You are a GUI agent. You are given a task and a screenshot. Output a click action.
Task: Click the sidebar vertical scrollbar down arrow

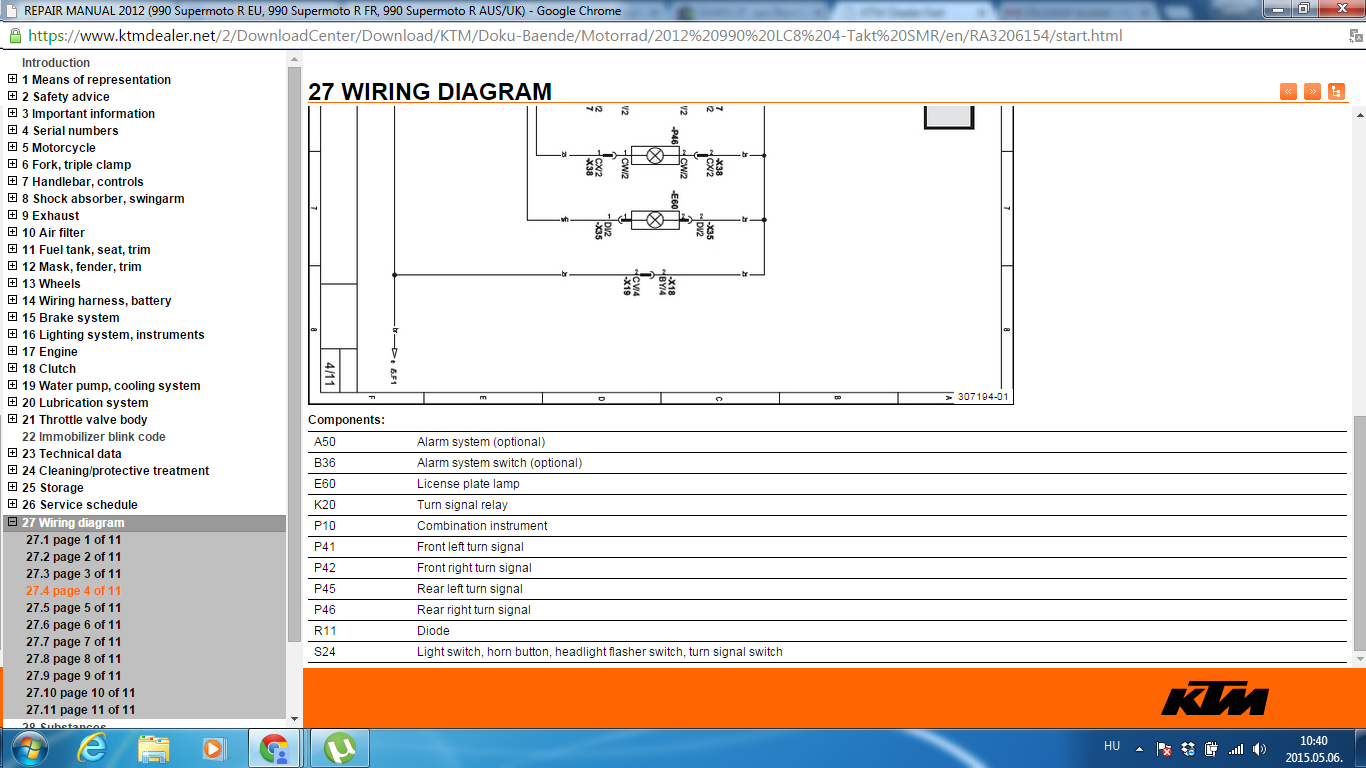(x=294, y=718)
